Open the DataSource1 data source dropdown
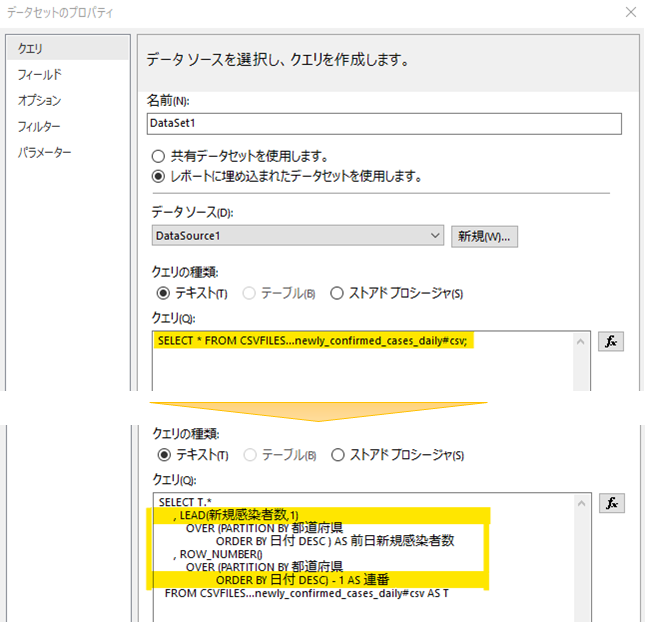The width and height of the screenshot is (651, 626). click(434, 236)
